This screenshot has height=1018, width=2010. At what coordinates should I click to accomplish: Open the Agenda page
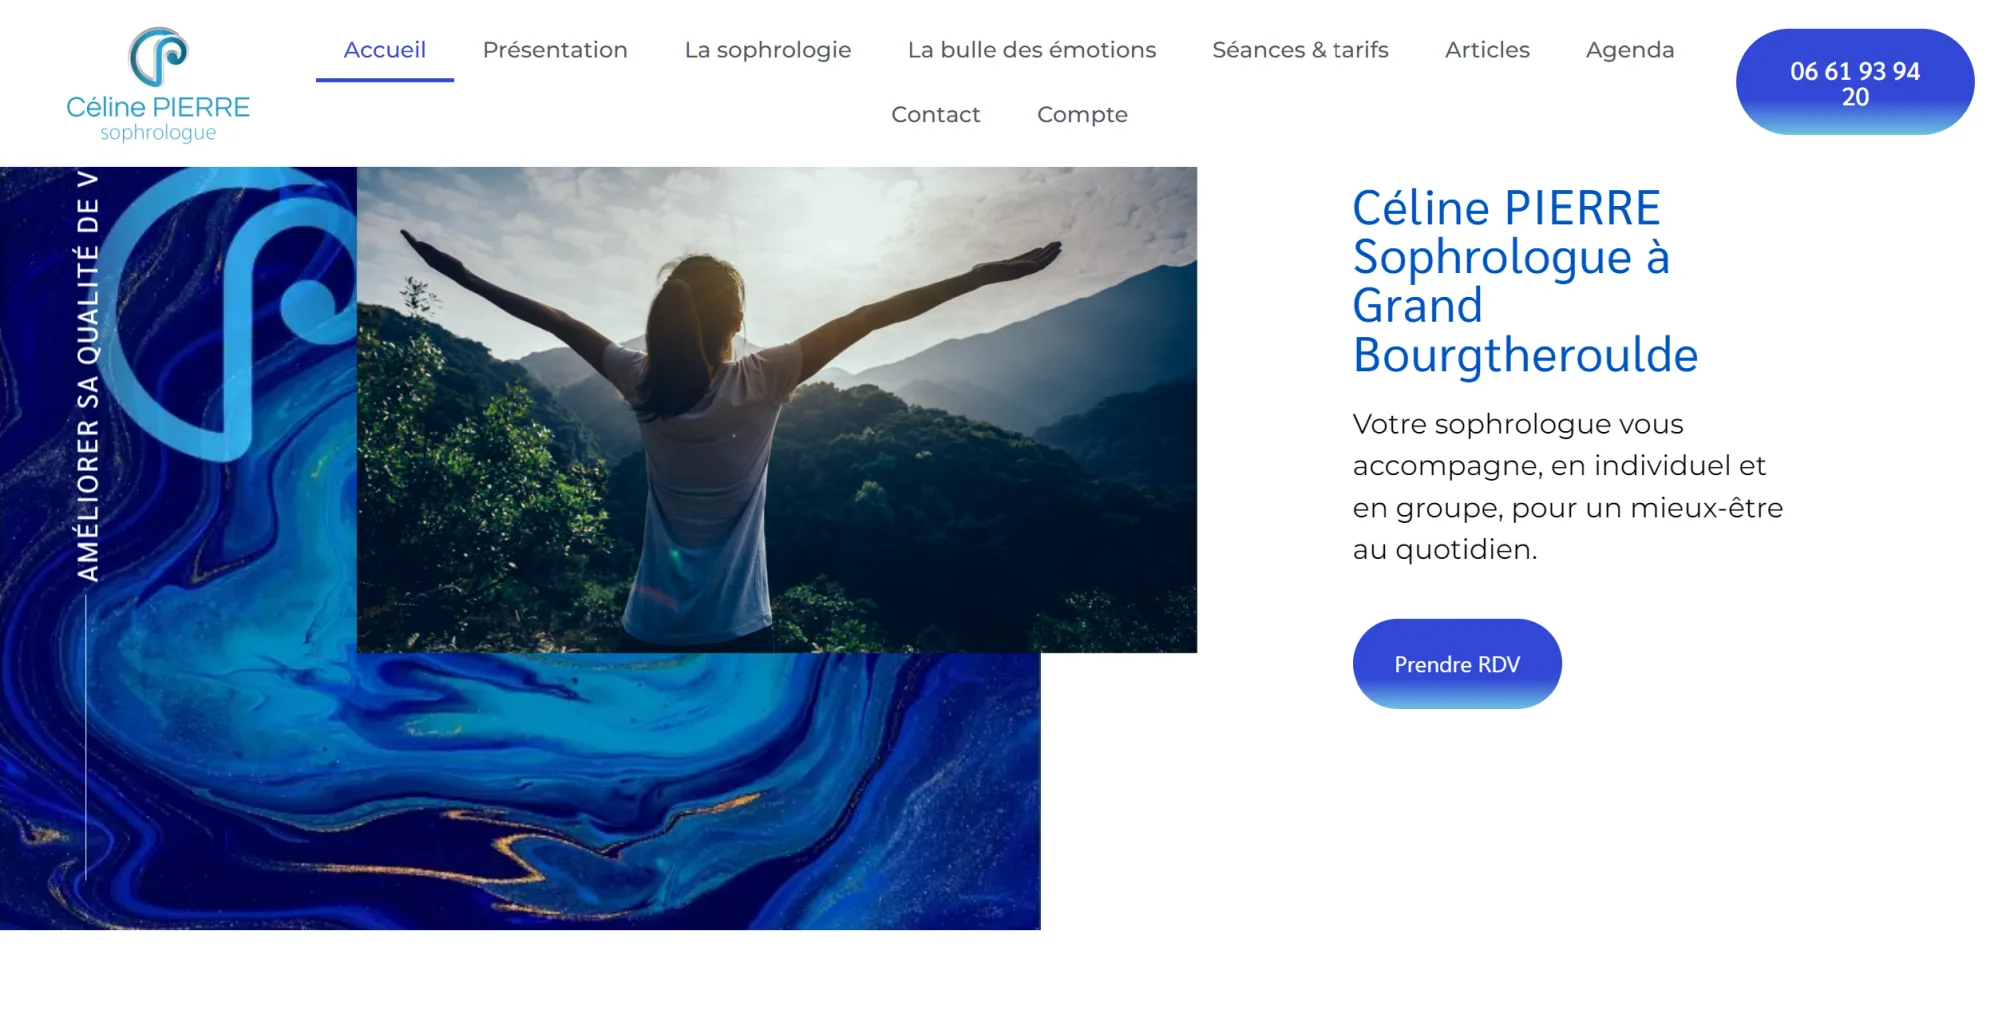click(x=1630, y=50)
